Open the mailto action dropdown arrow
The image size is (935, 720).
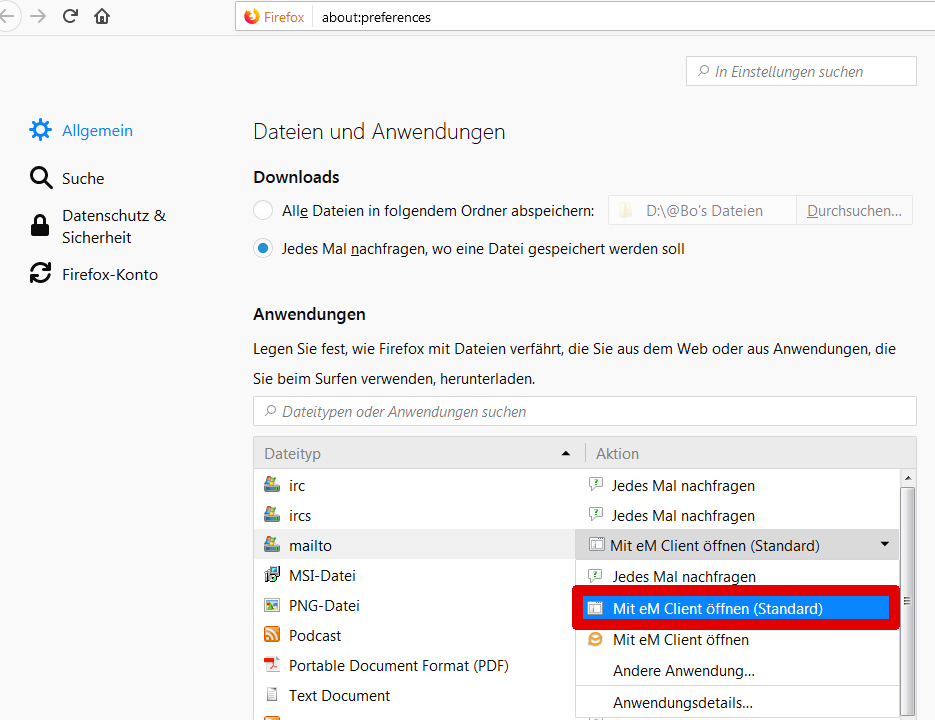884,545
